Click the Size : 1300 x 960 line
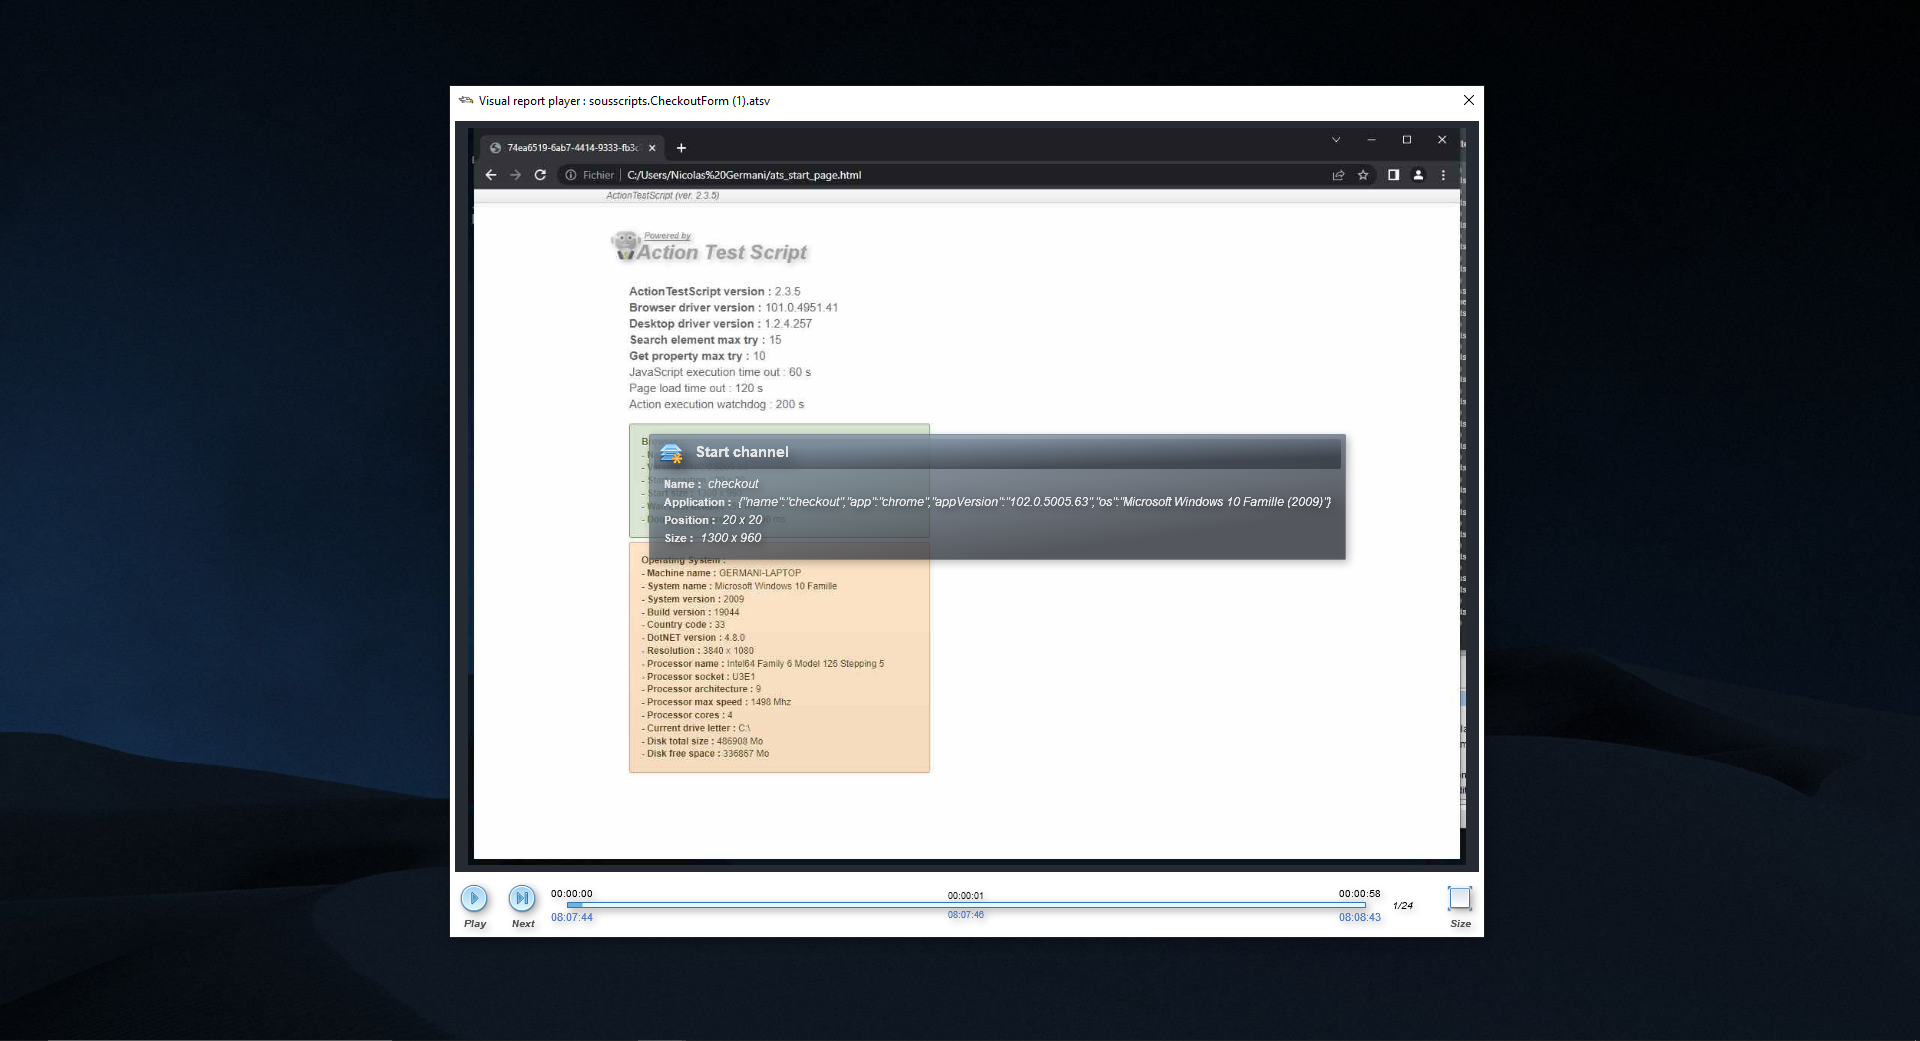1920x1041 pixels. click(713, 538)
